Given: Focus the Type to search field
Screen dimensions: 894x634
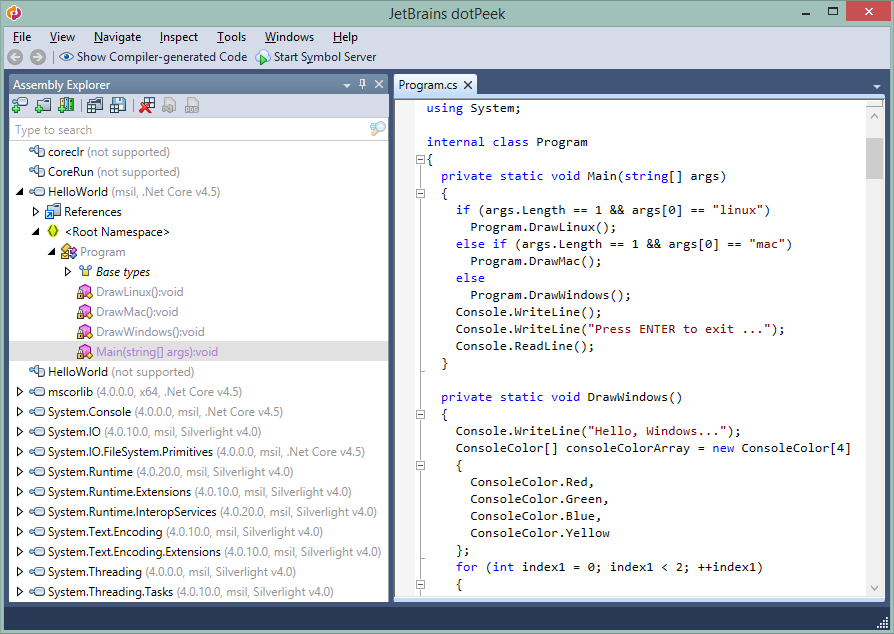Looking at the screenshot, I should [191, 129].
